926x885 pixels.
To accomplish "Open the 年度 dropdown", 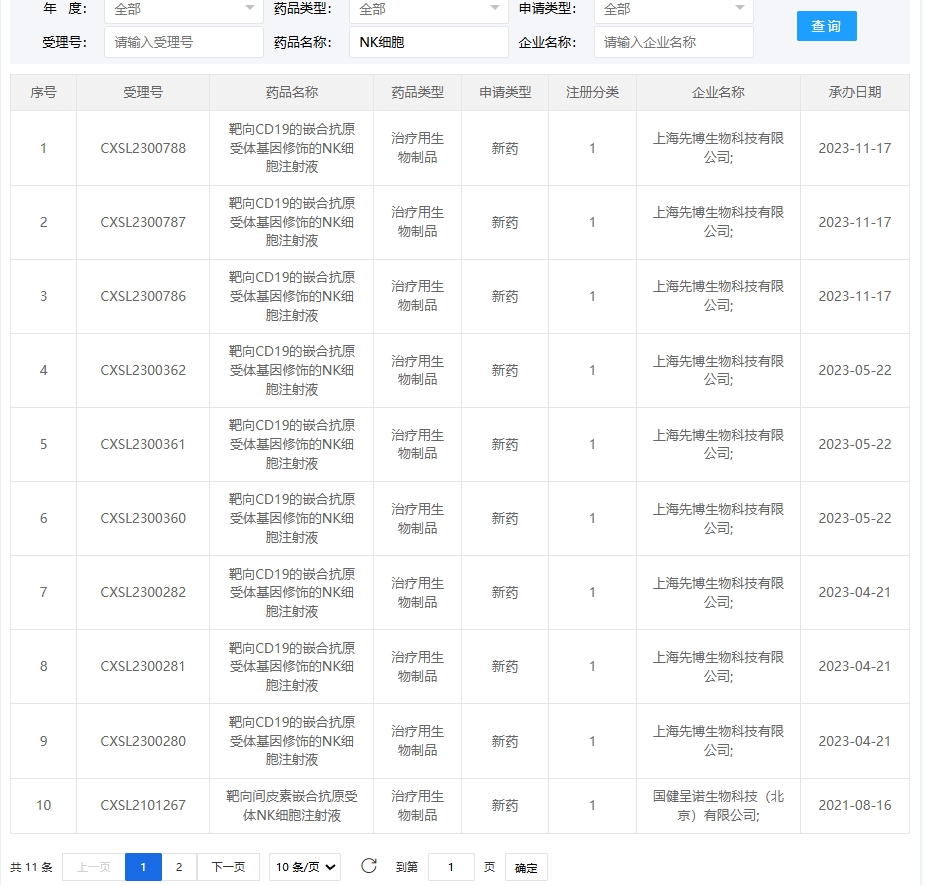I will click(x=184, y=9).
